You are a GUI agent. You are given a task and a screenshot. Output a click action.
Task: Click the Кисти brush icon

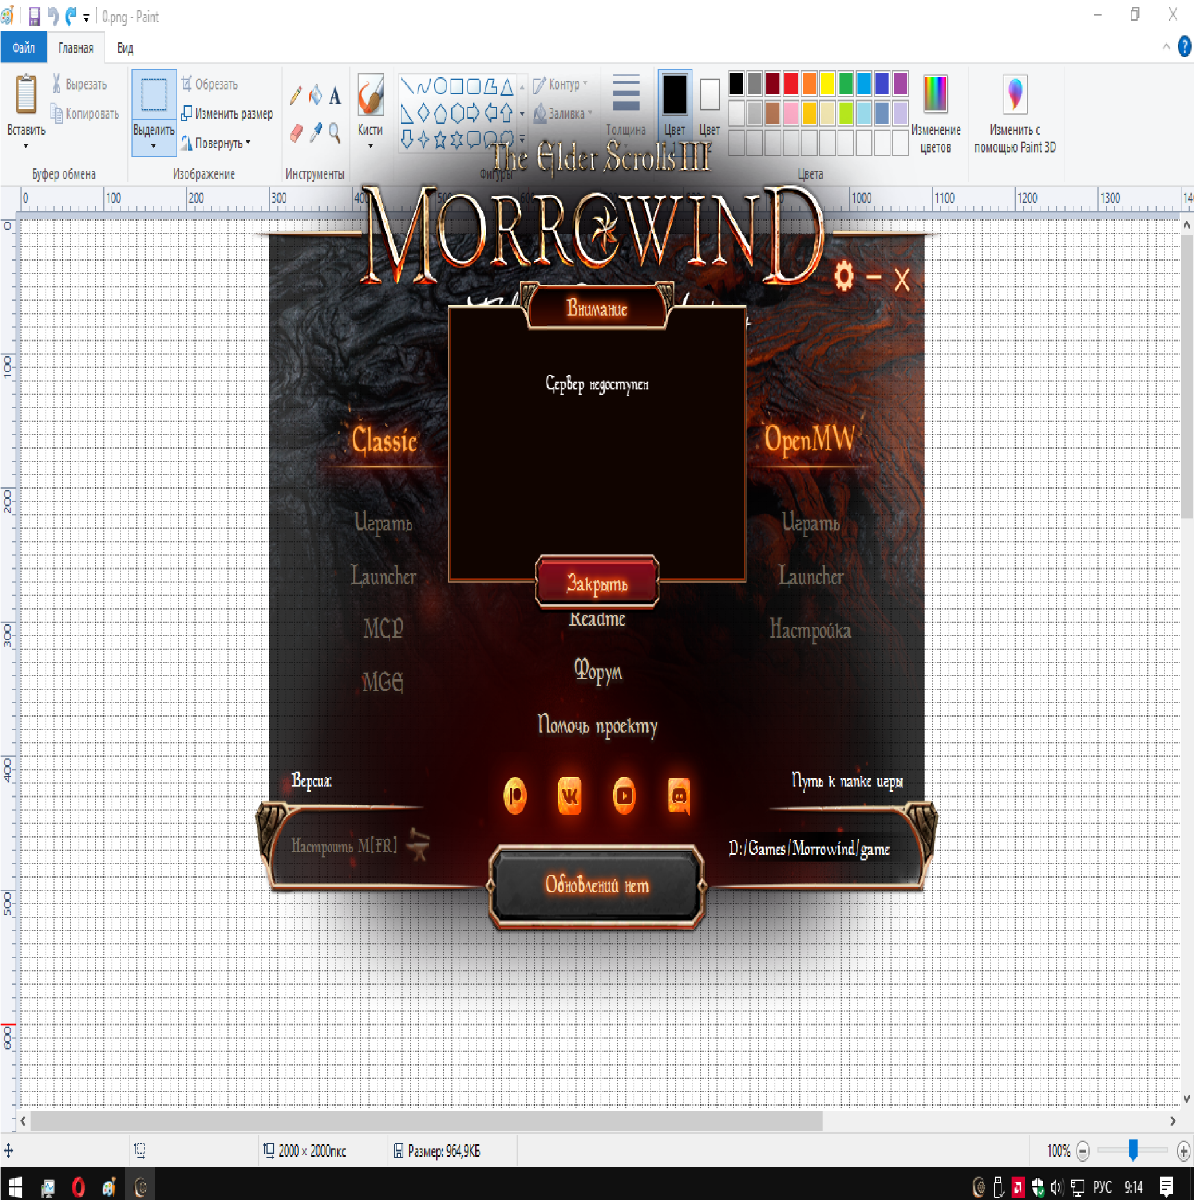371,97
